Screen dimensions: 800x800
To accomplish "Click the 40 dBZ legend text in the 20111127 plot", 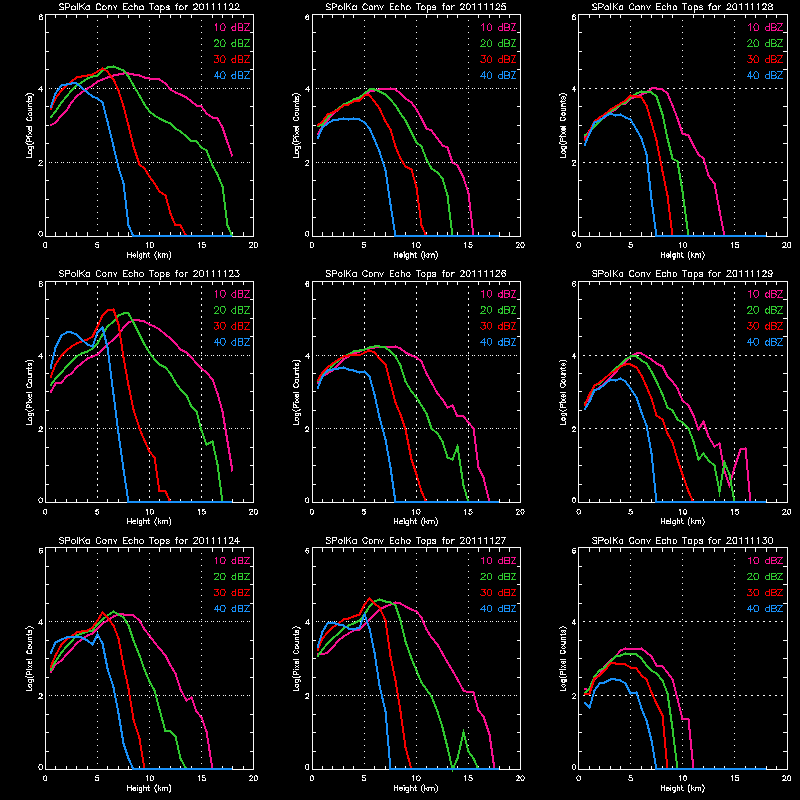I will tap(498, 609).
